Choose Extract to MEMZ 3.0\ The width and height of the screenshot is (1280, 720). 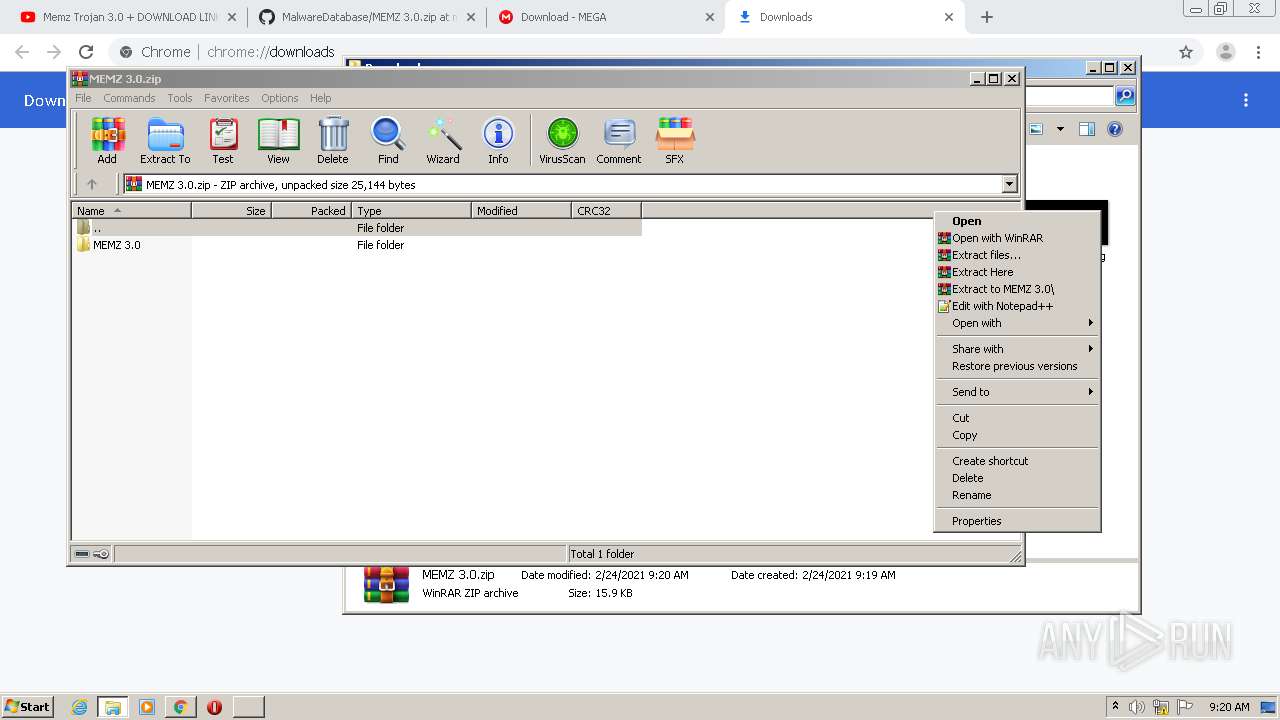point(1017,289)
